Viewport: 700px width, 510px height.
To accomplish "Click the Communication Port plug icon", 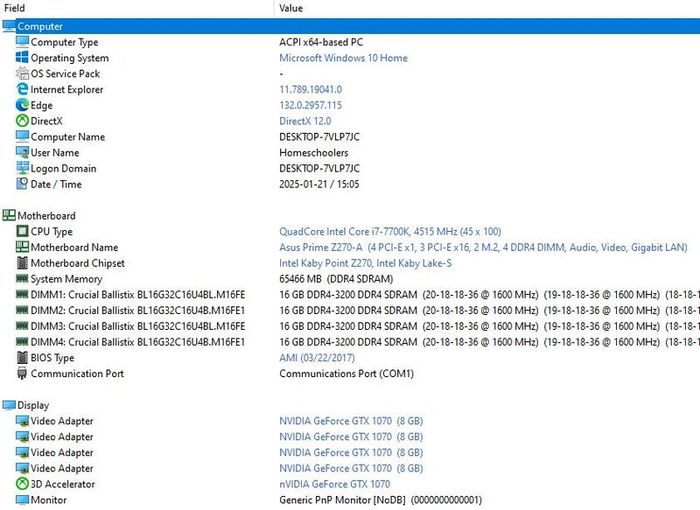I will pyautogui.click(x=22, y=373).
